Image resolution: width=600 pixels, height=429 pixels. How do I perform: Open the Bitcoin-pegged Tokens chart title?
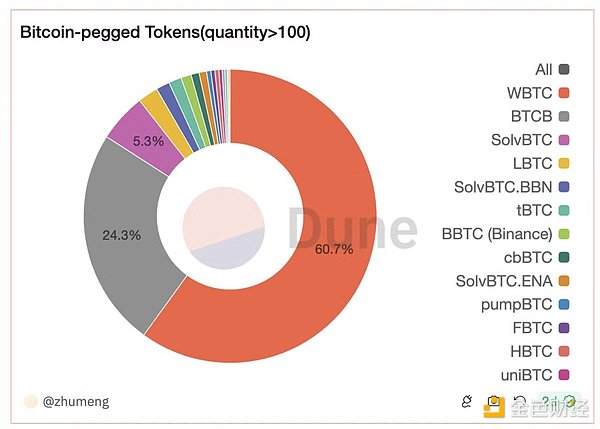click(165, 32)
